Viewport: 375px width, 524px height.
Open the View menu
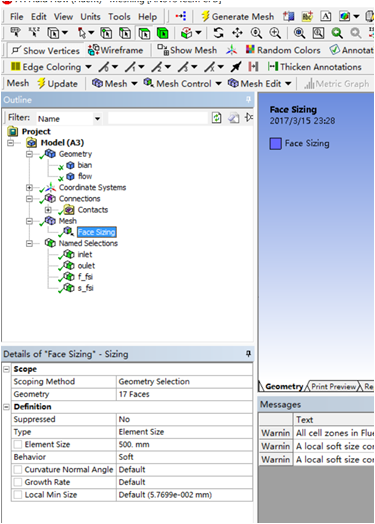point(63,17)
